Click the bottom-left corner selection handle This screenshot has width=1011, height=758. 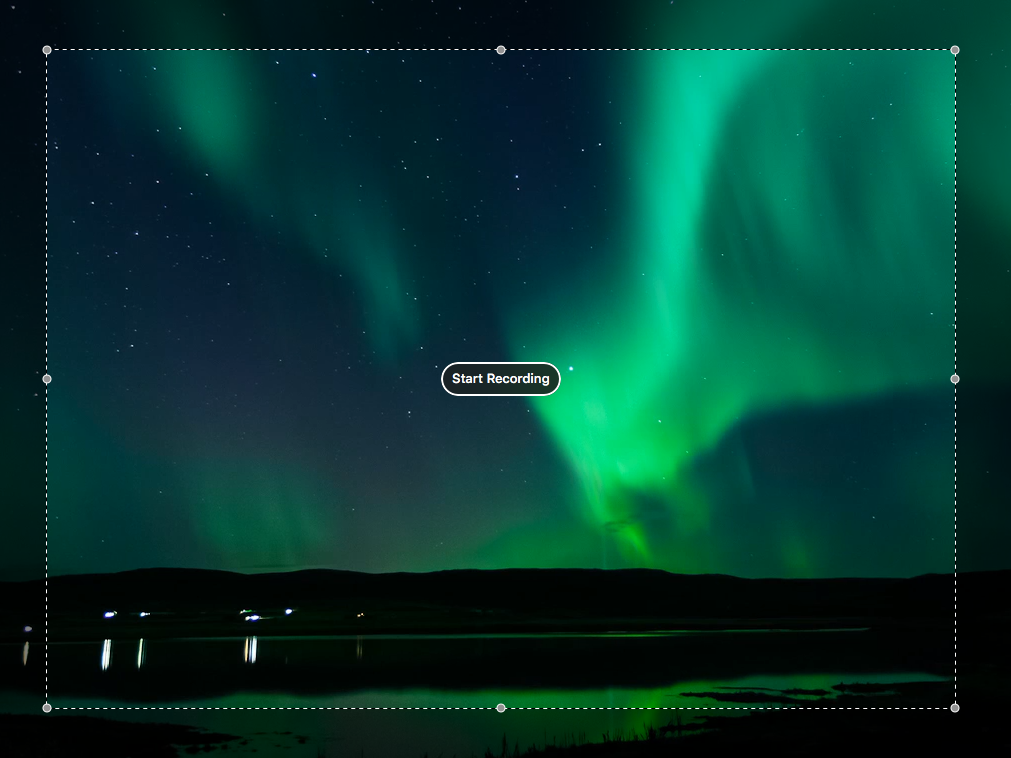(x=47, y=708)
